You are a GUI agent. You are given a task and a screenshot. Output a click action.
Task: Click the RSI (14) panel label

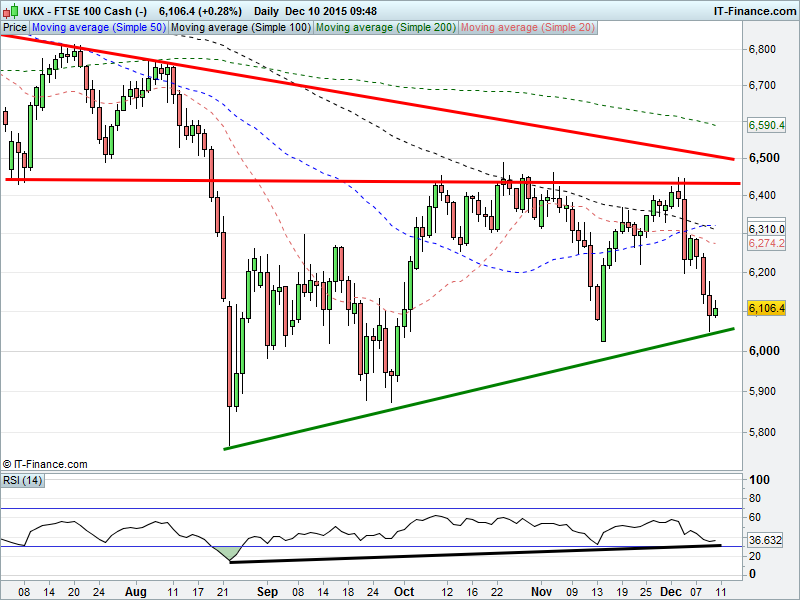click(22, 481)
